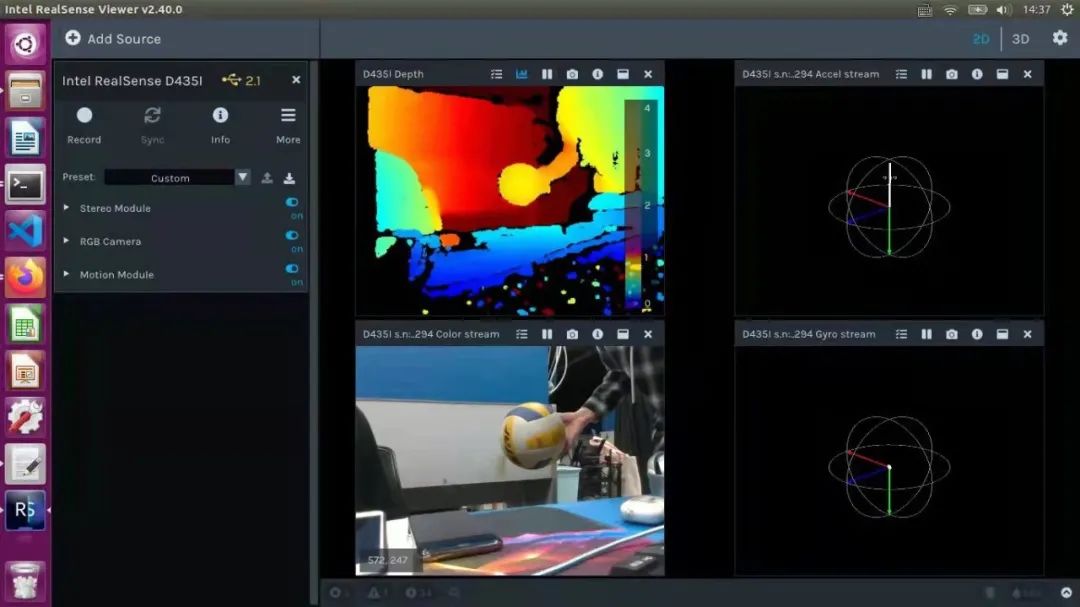Save the preset with the download icon
This screenshot has width=1080, height=607.
click(289, 178)
